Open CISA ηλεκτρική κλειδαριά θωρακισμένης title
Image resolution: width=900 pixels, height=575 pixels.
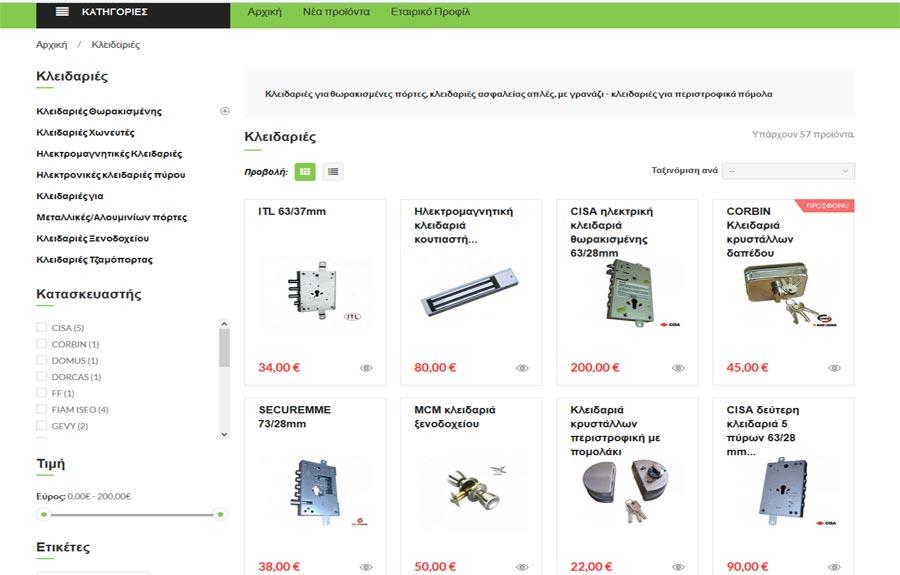pos(612,232)
